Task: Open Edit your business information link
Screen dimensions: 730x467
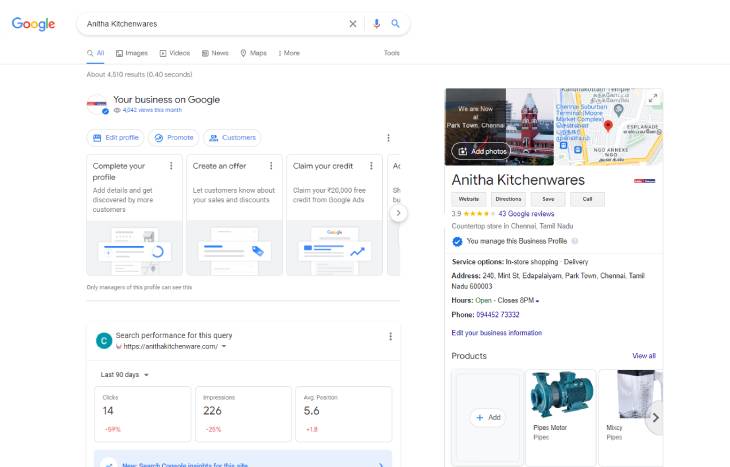Action: click(x=497, y=333)
